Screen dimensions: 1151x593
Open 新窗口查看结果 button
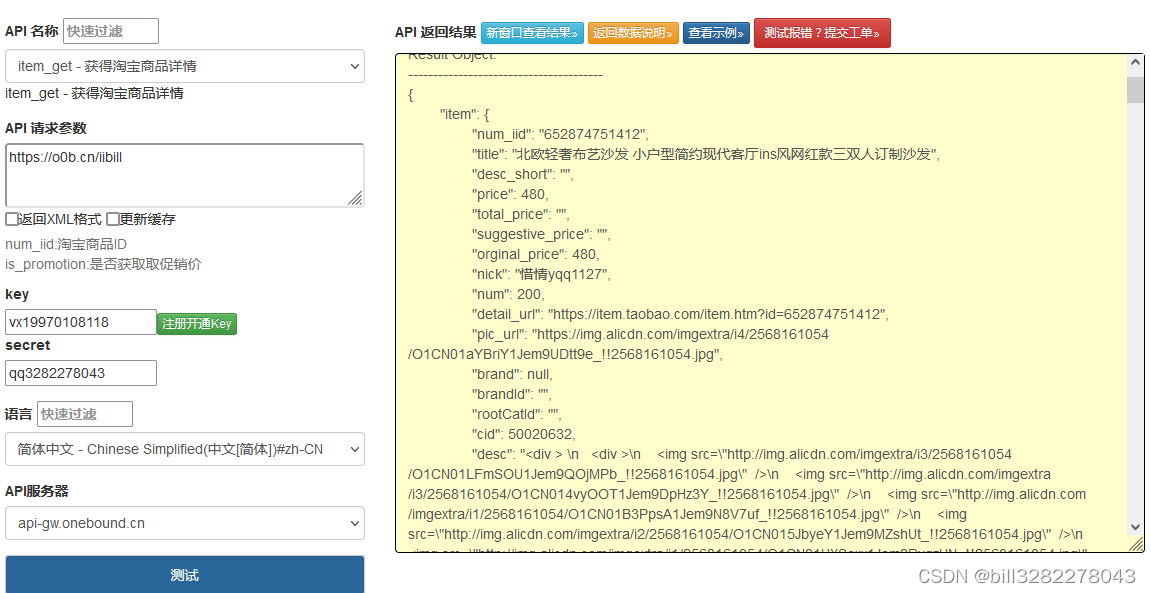pyautogui.click(x=532, y=33)
